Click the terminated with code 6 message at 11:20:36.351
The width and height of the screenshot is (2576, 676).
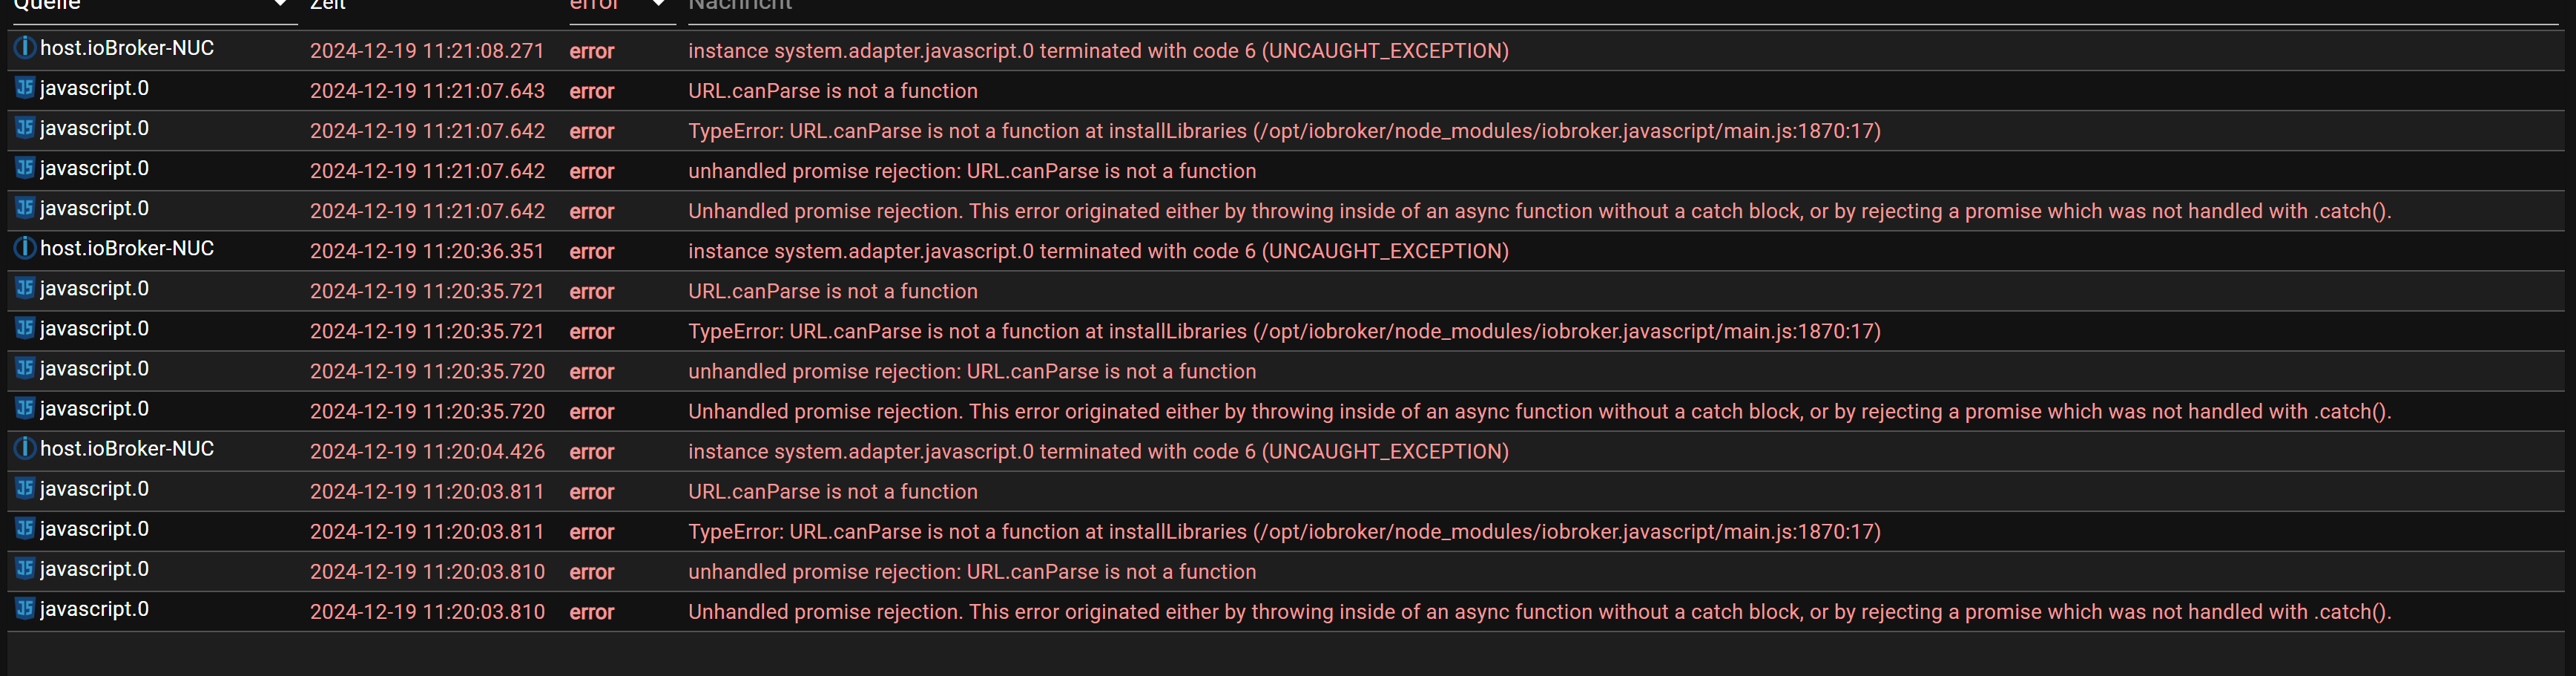coord(1097,251)
